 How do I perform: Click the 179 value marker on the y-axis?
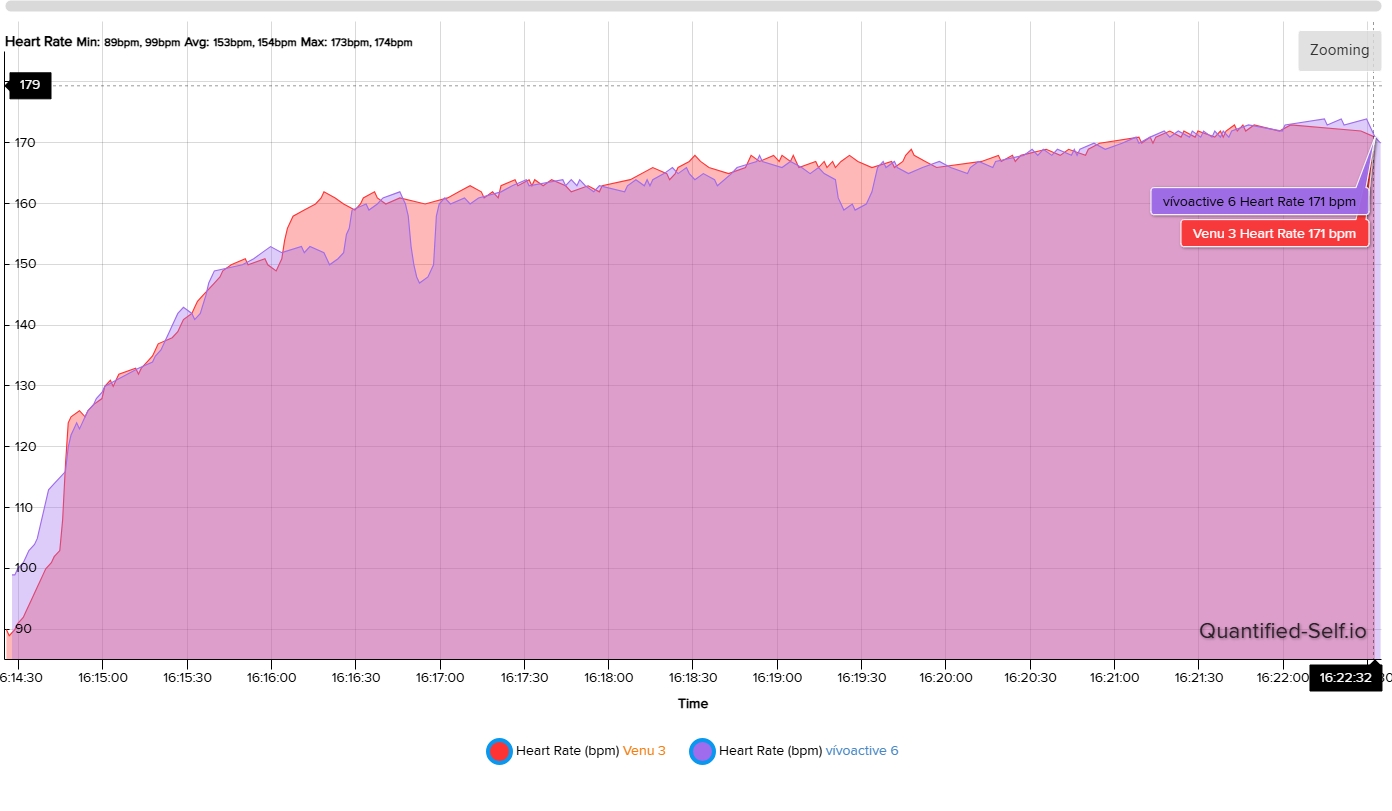pyautogui.click(x=30, y=85)
